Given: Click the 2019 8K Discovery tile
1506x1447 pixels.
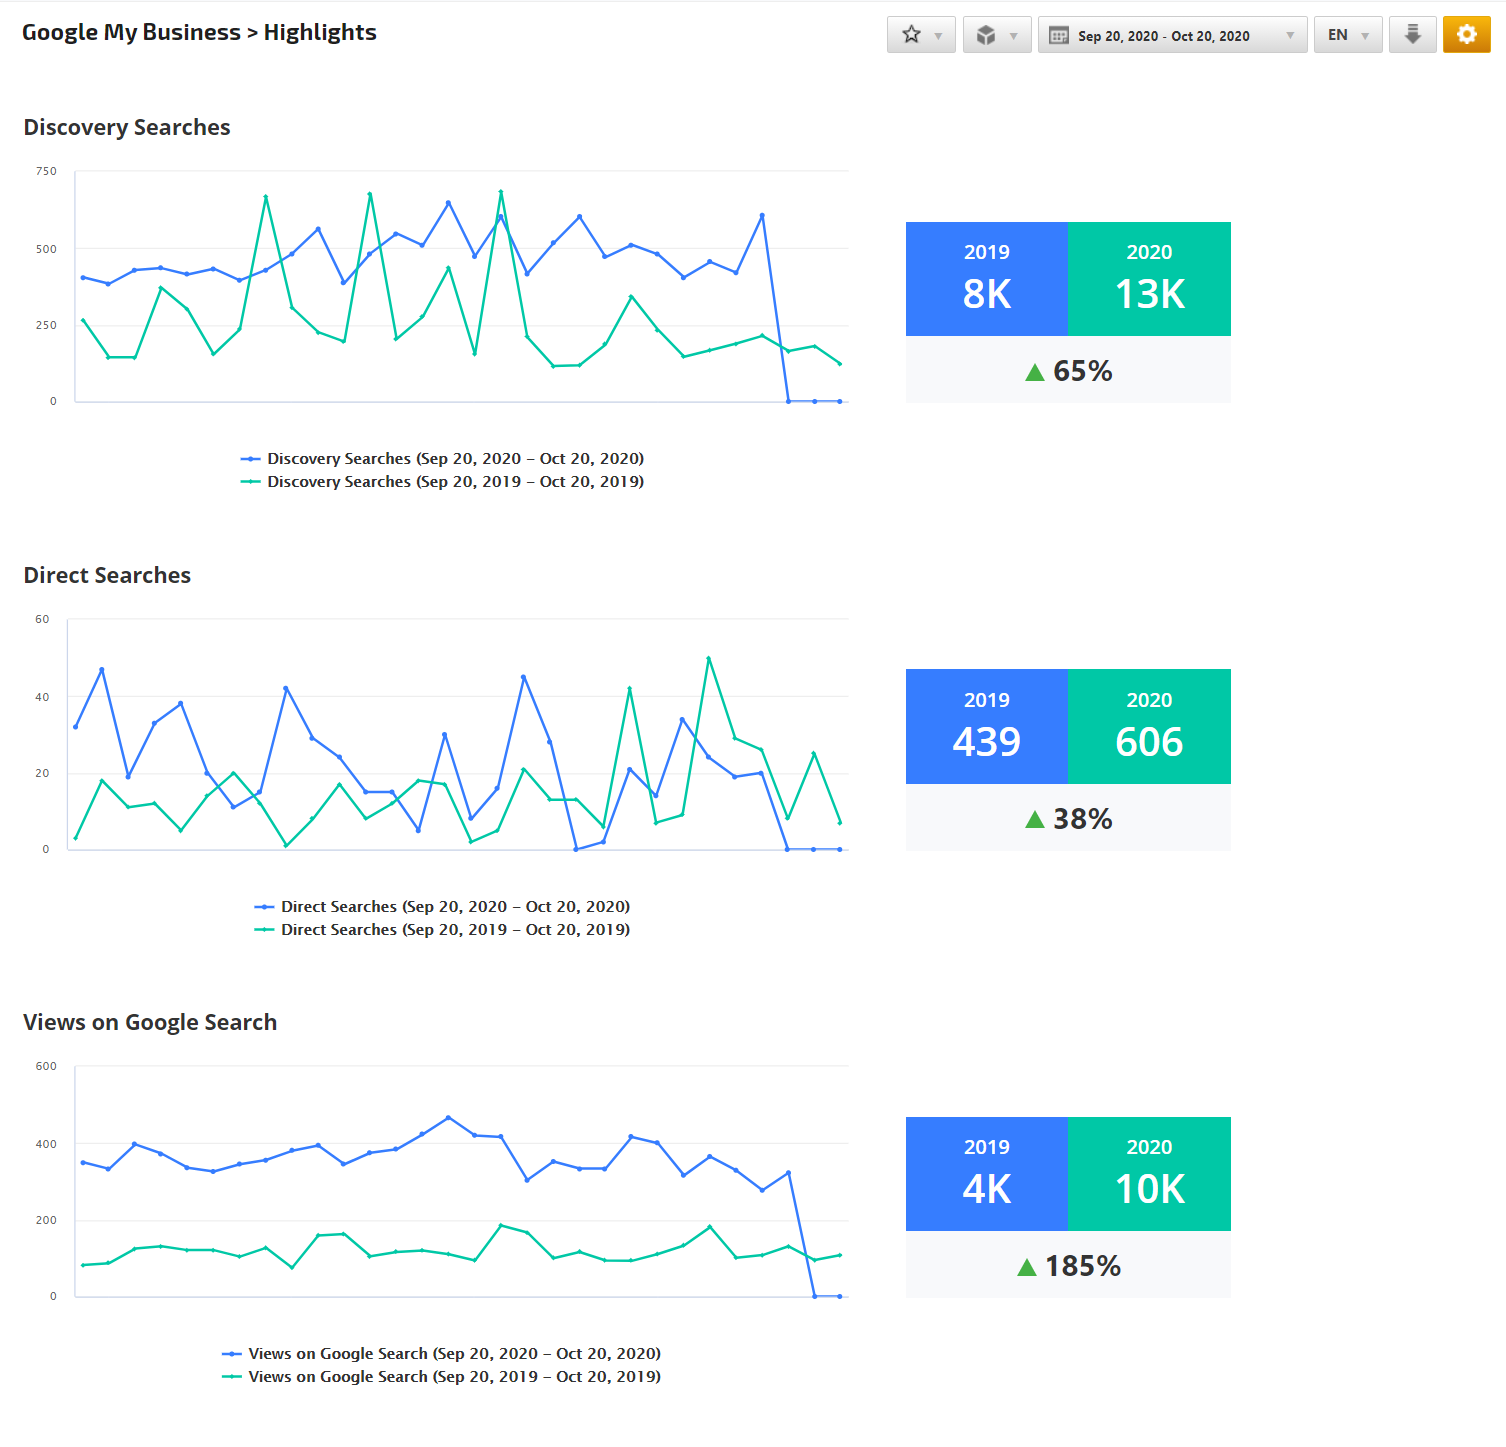Looking at the screenshot, I should tap(986, 279).
